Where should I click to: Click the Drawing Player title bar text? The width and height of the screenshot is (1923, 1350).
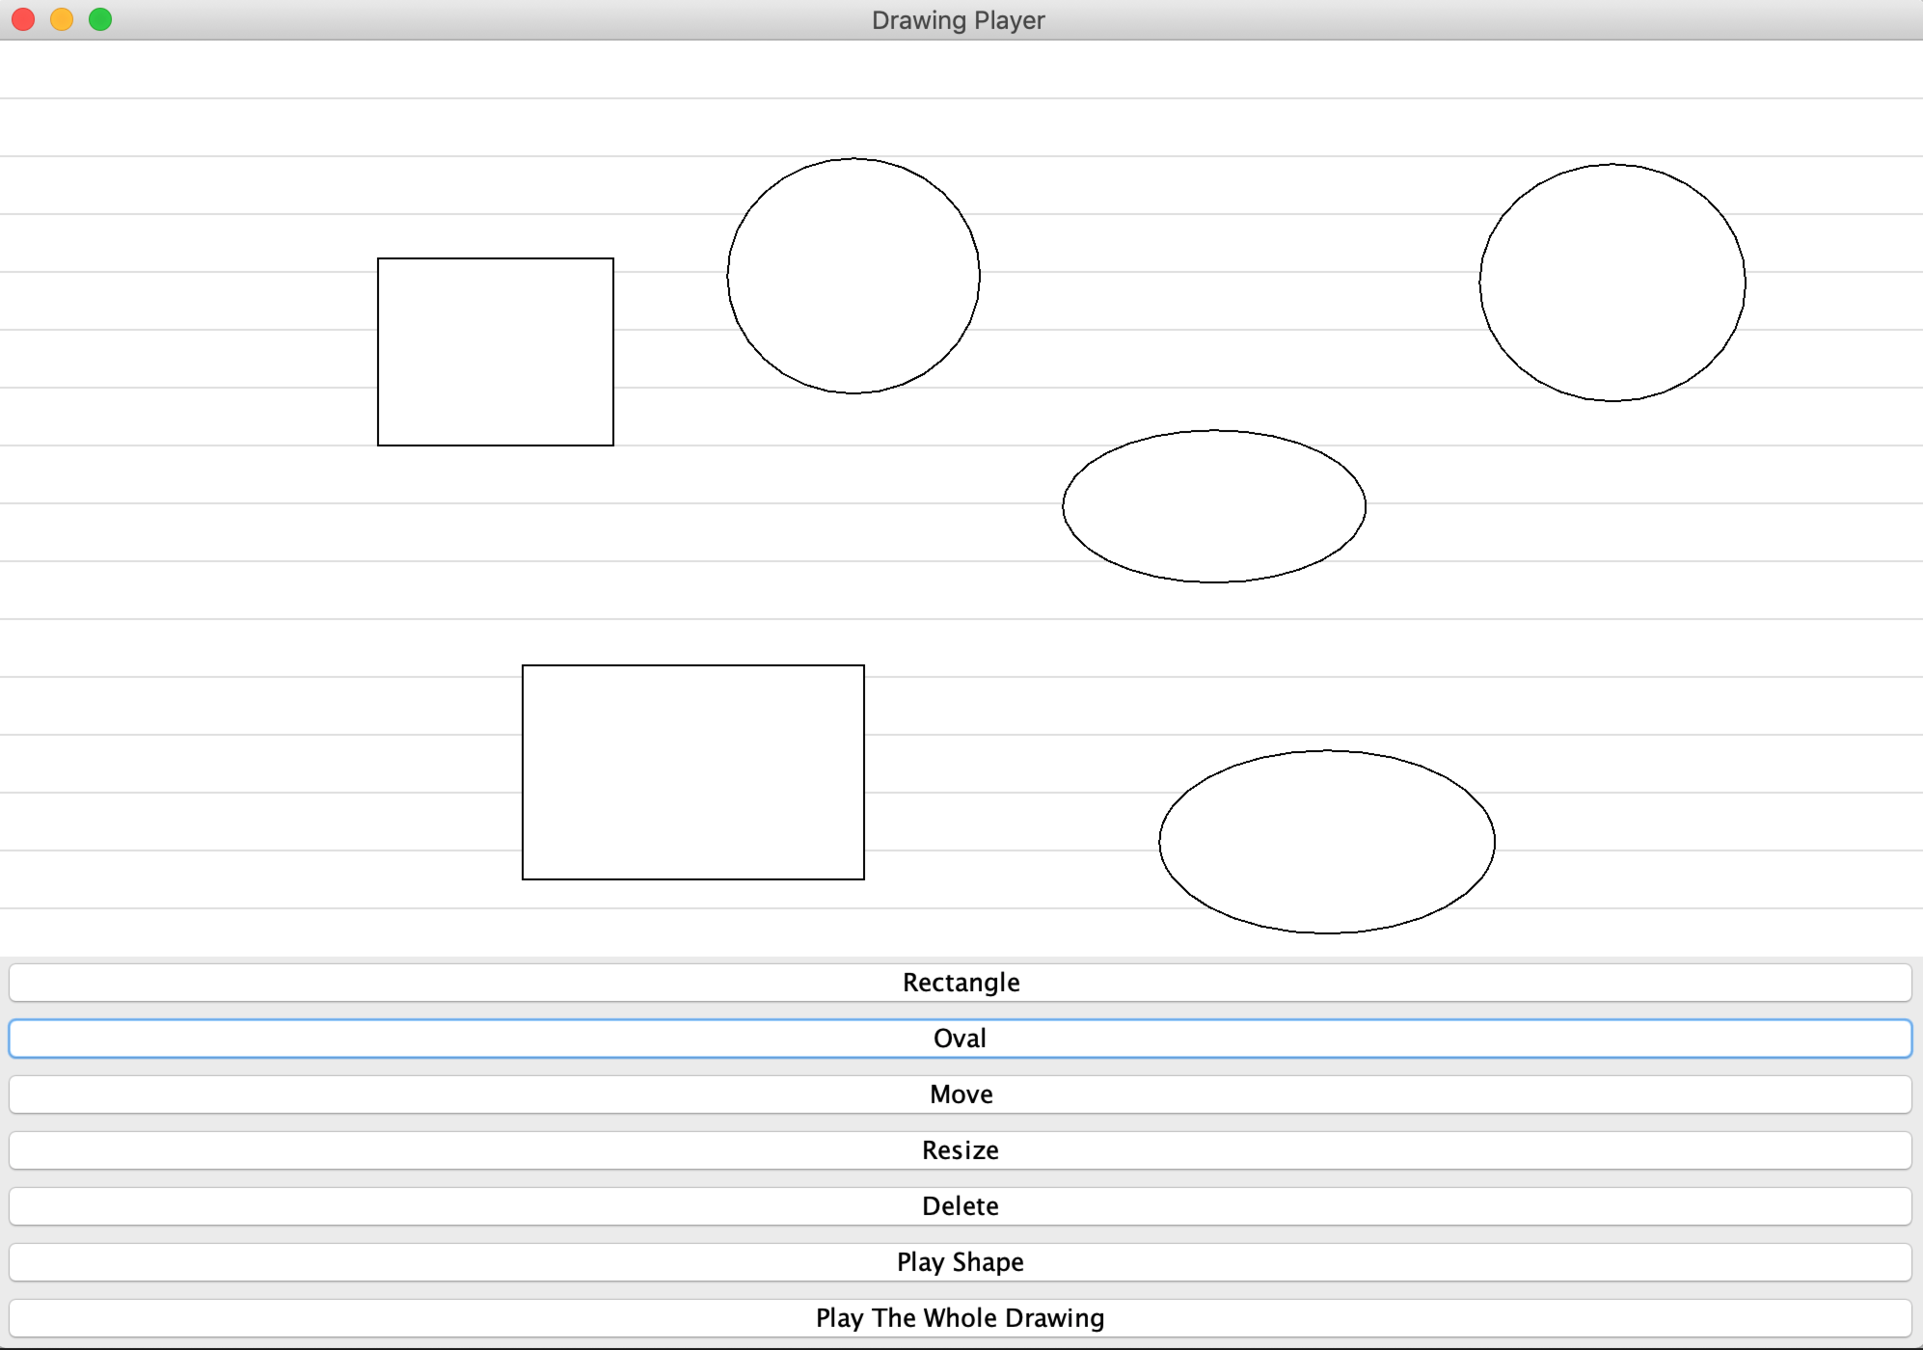[958, 20]
